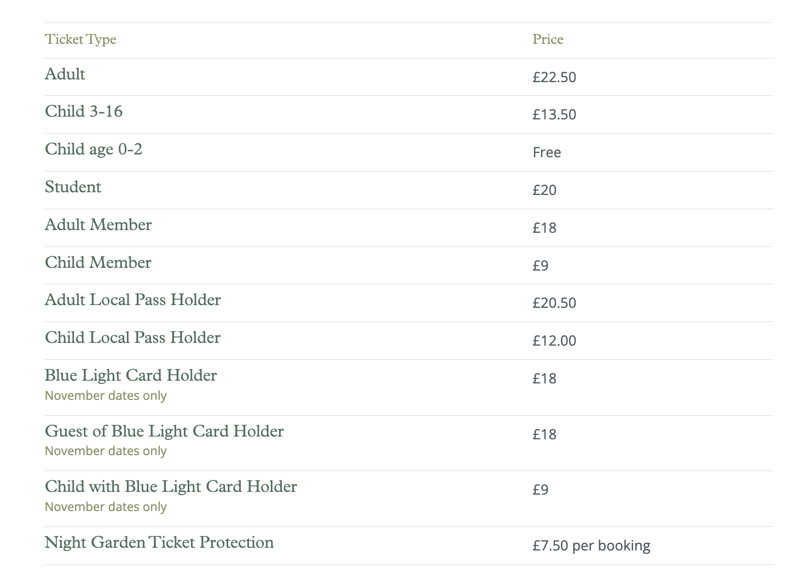
Task: Click the Price column header
Action: pyautogui.click(x=548, y=40)
